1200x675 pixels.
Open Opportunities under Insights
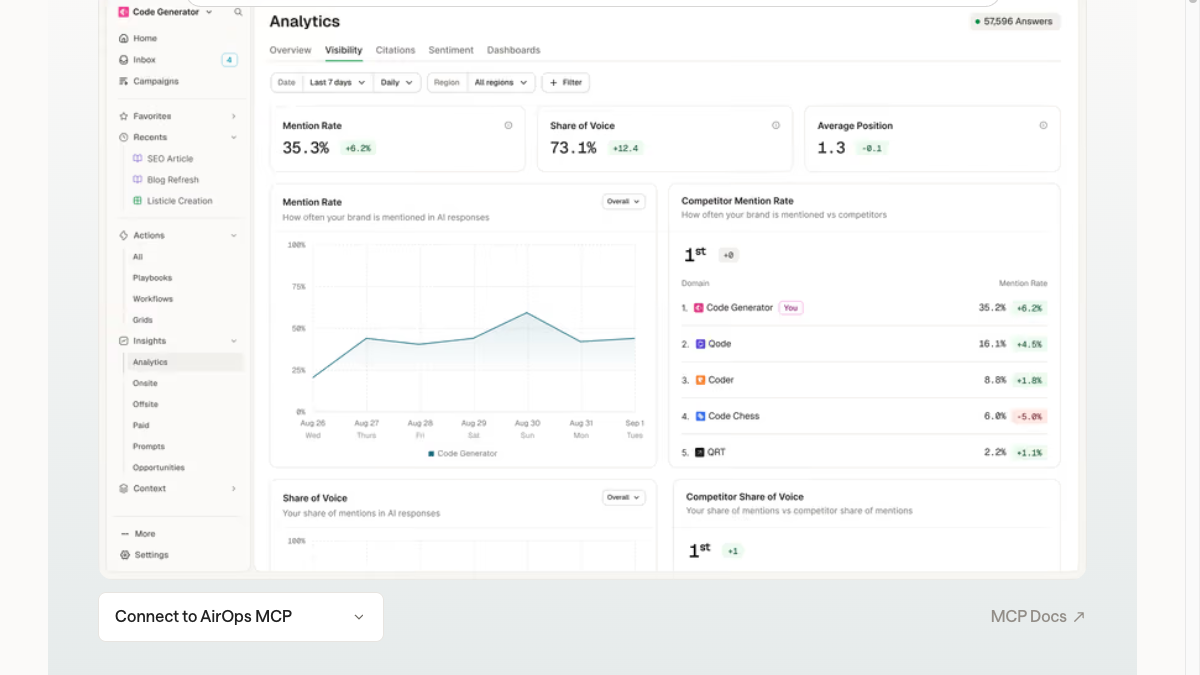coord(159,467)
